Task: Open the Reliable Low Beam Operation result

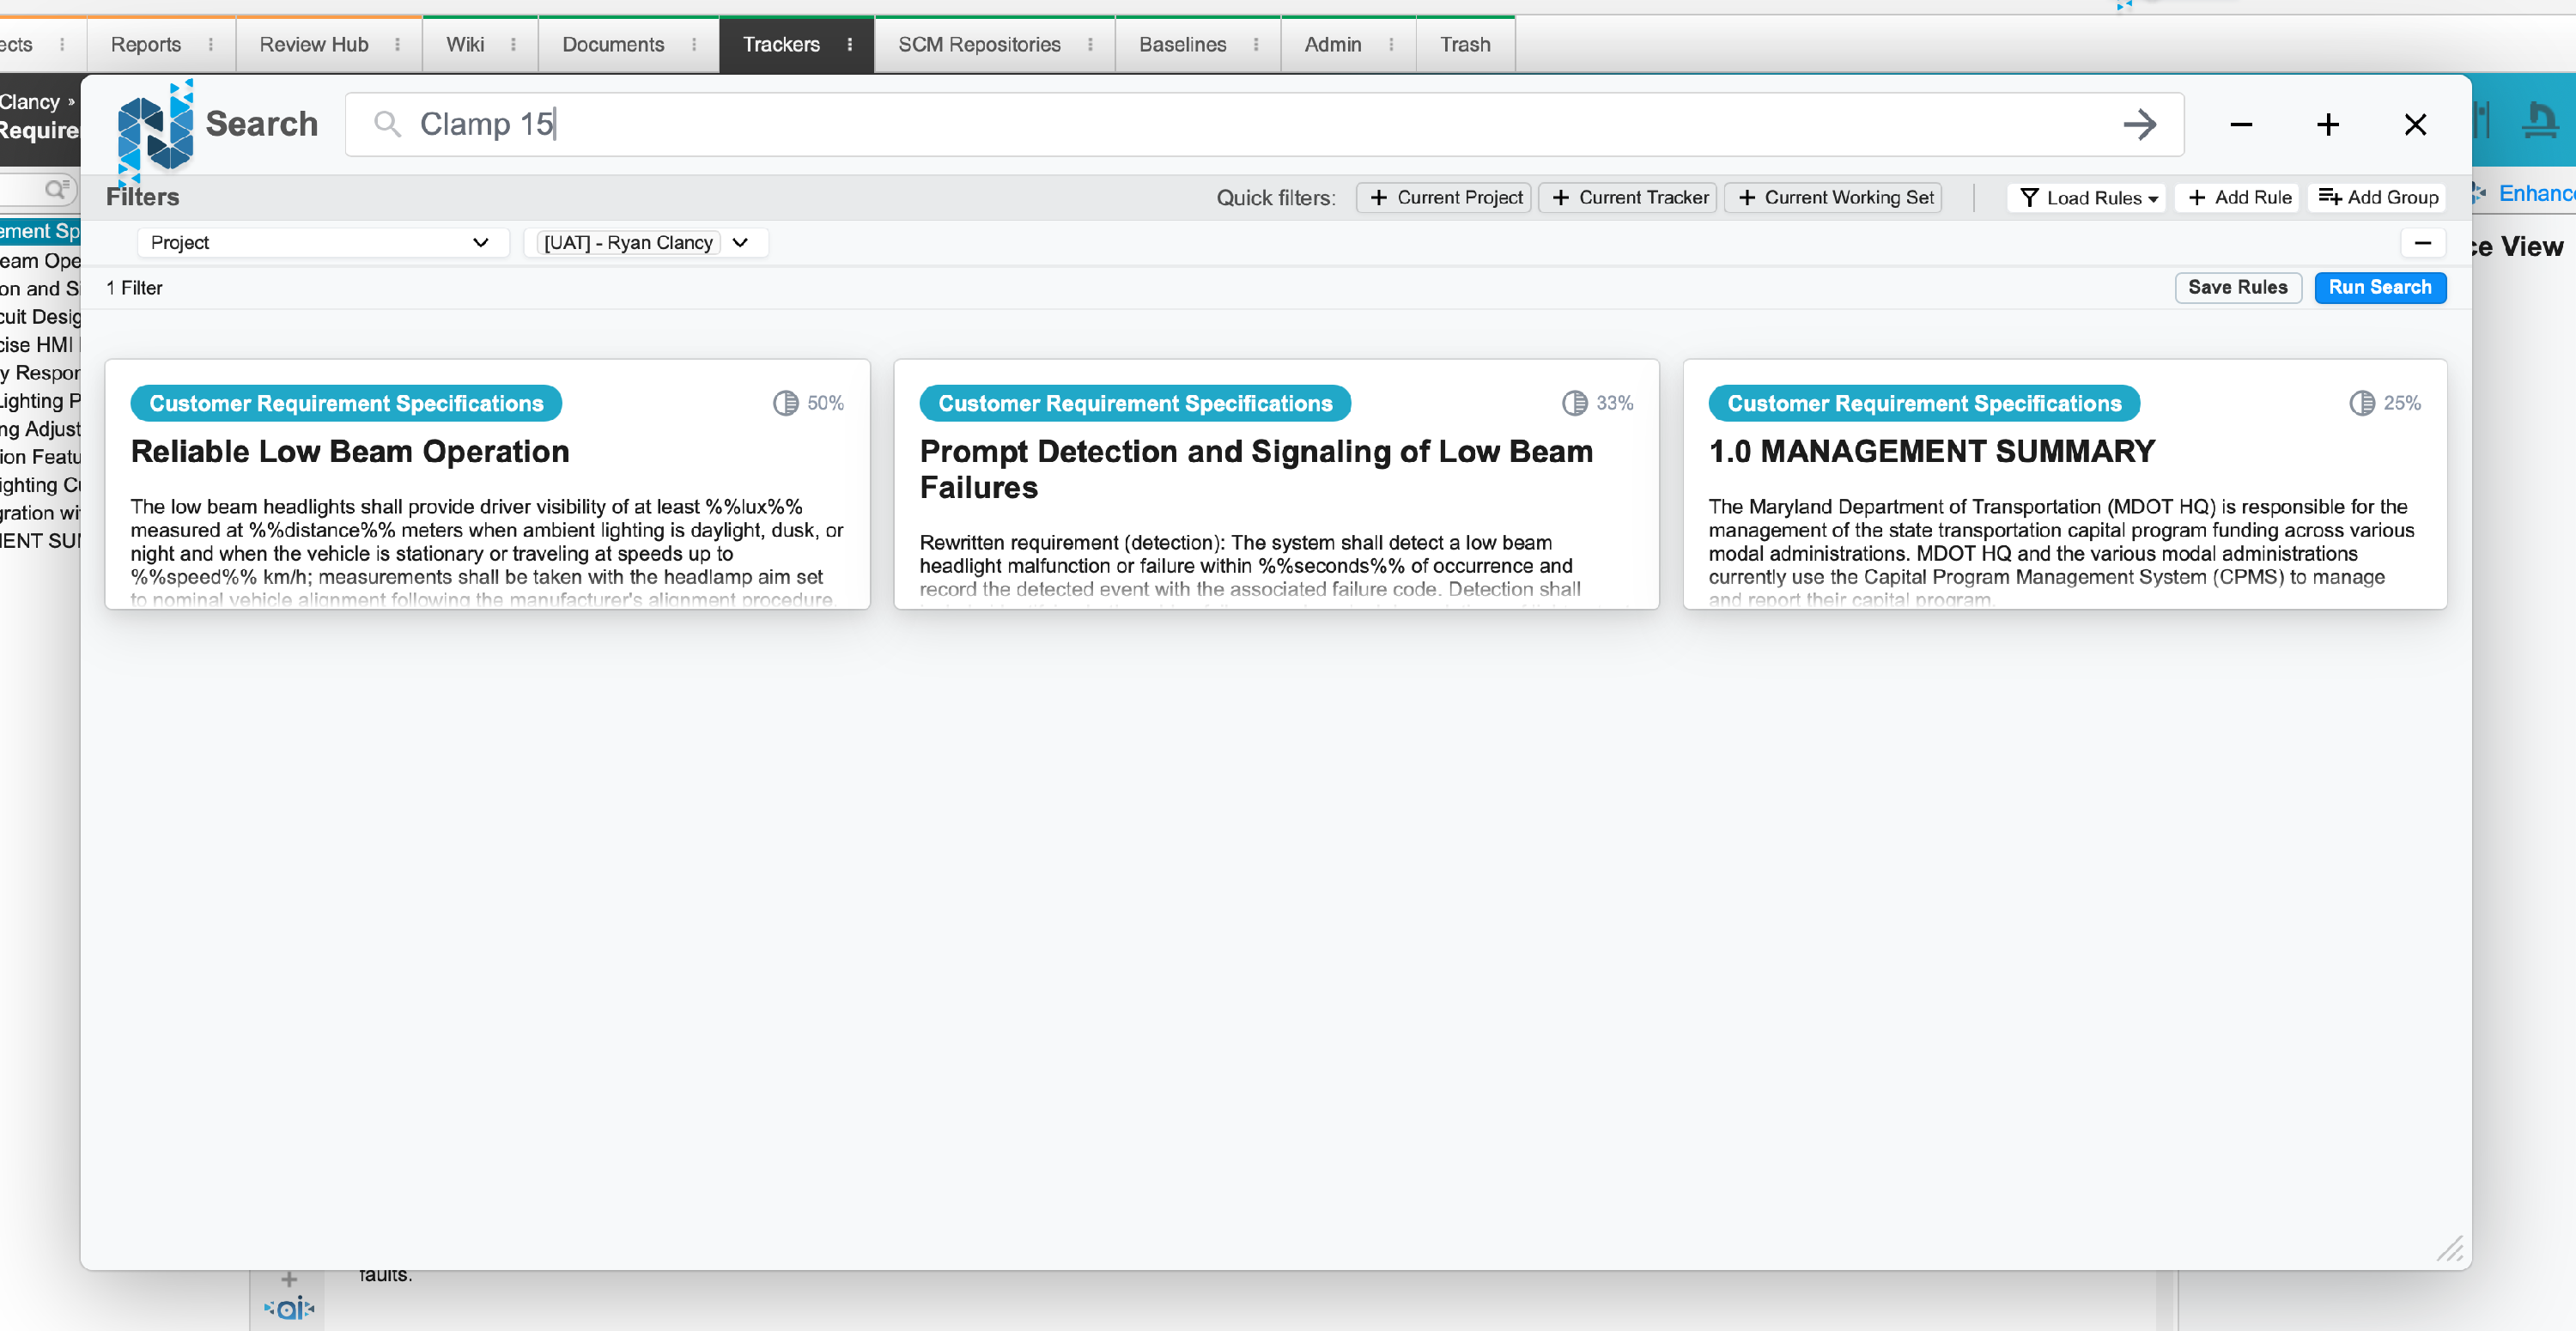Action: coord(350,452)
